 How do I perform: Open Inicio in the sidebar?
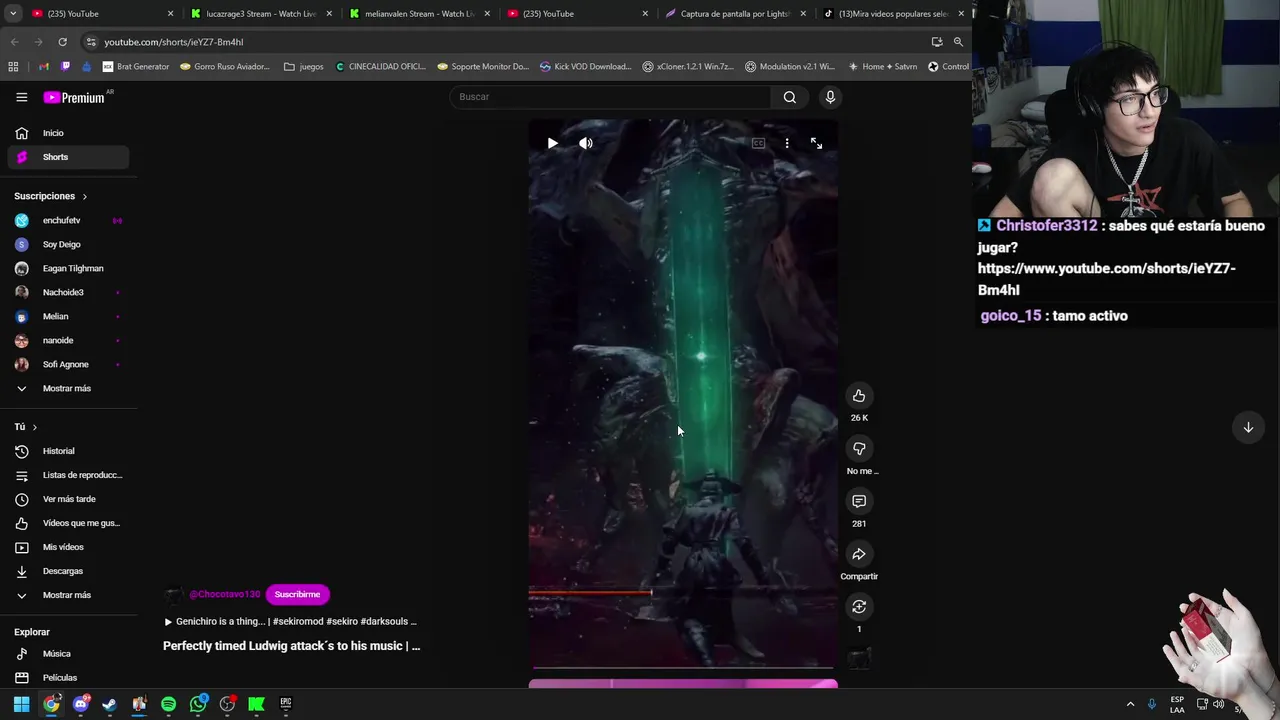click(68, 133)
